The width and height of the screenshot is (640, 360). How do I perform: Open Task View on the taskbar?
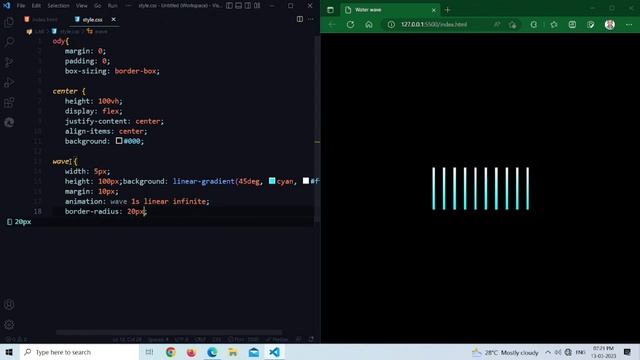(x=149, y=352)
